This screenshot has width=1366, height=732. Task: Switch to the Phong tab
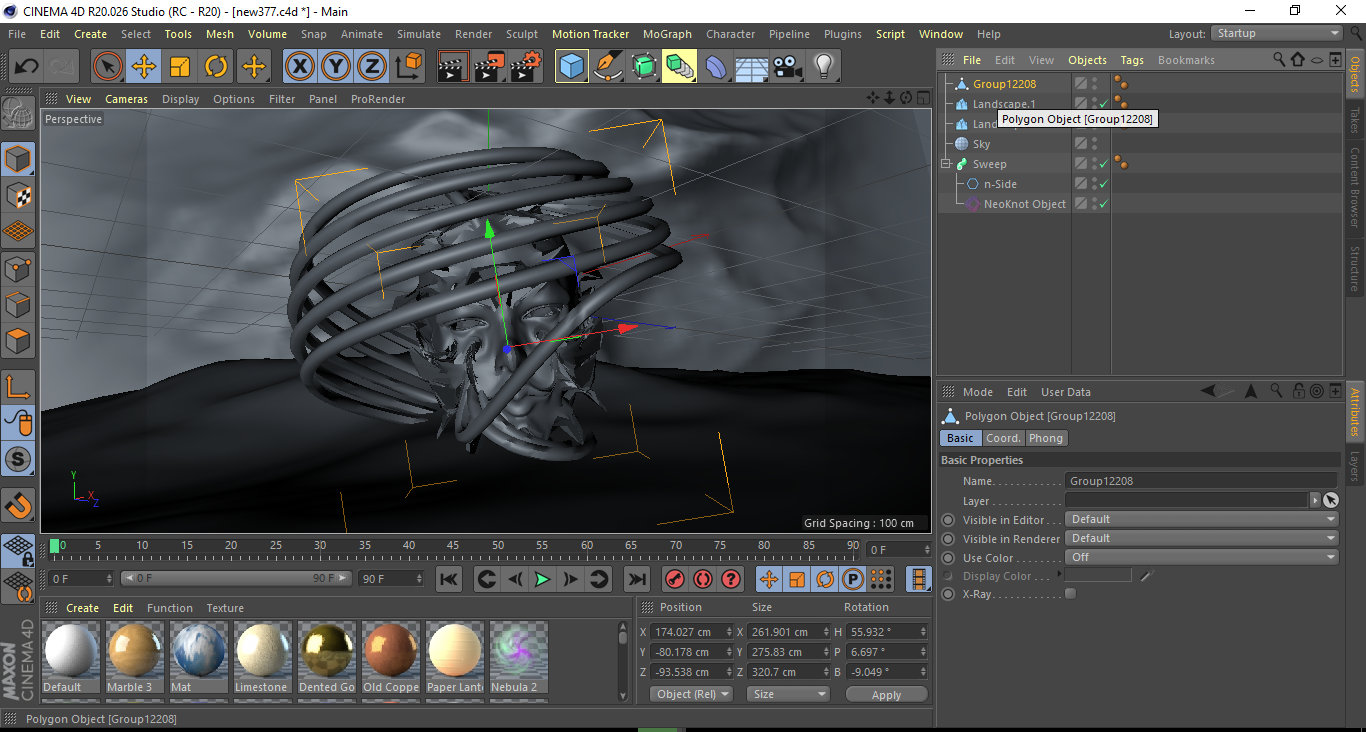tap(1046, 438)
